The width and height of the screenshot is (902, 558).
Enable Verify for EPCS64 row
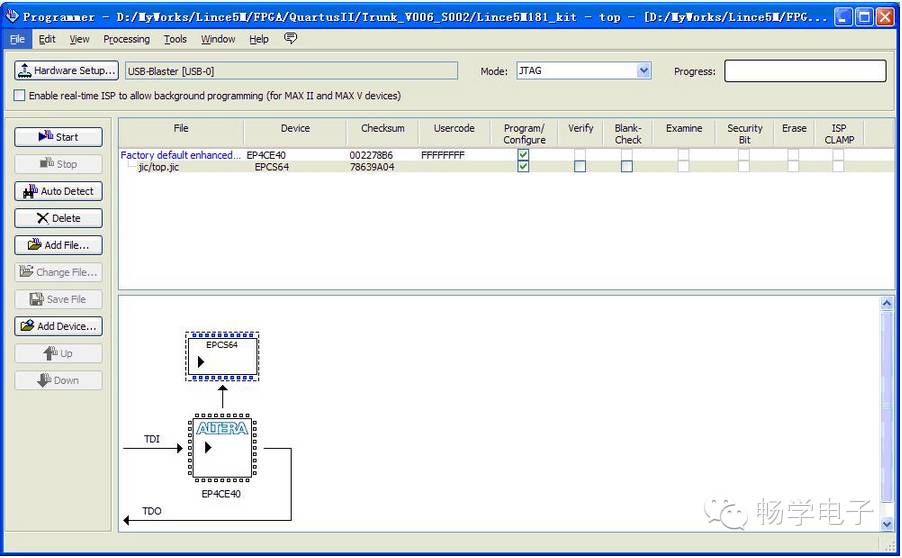(x=580, y=166)
